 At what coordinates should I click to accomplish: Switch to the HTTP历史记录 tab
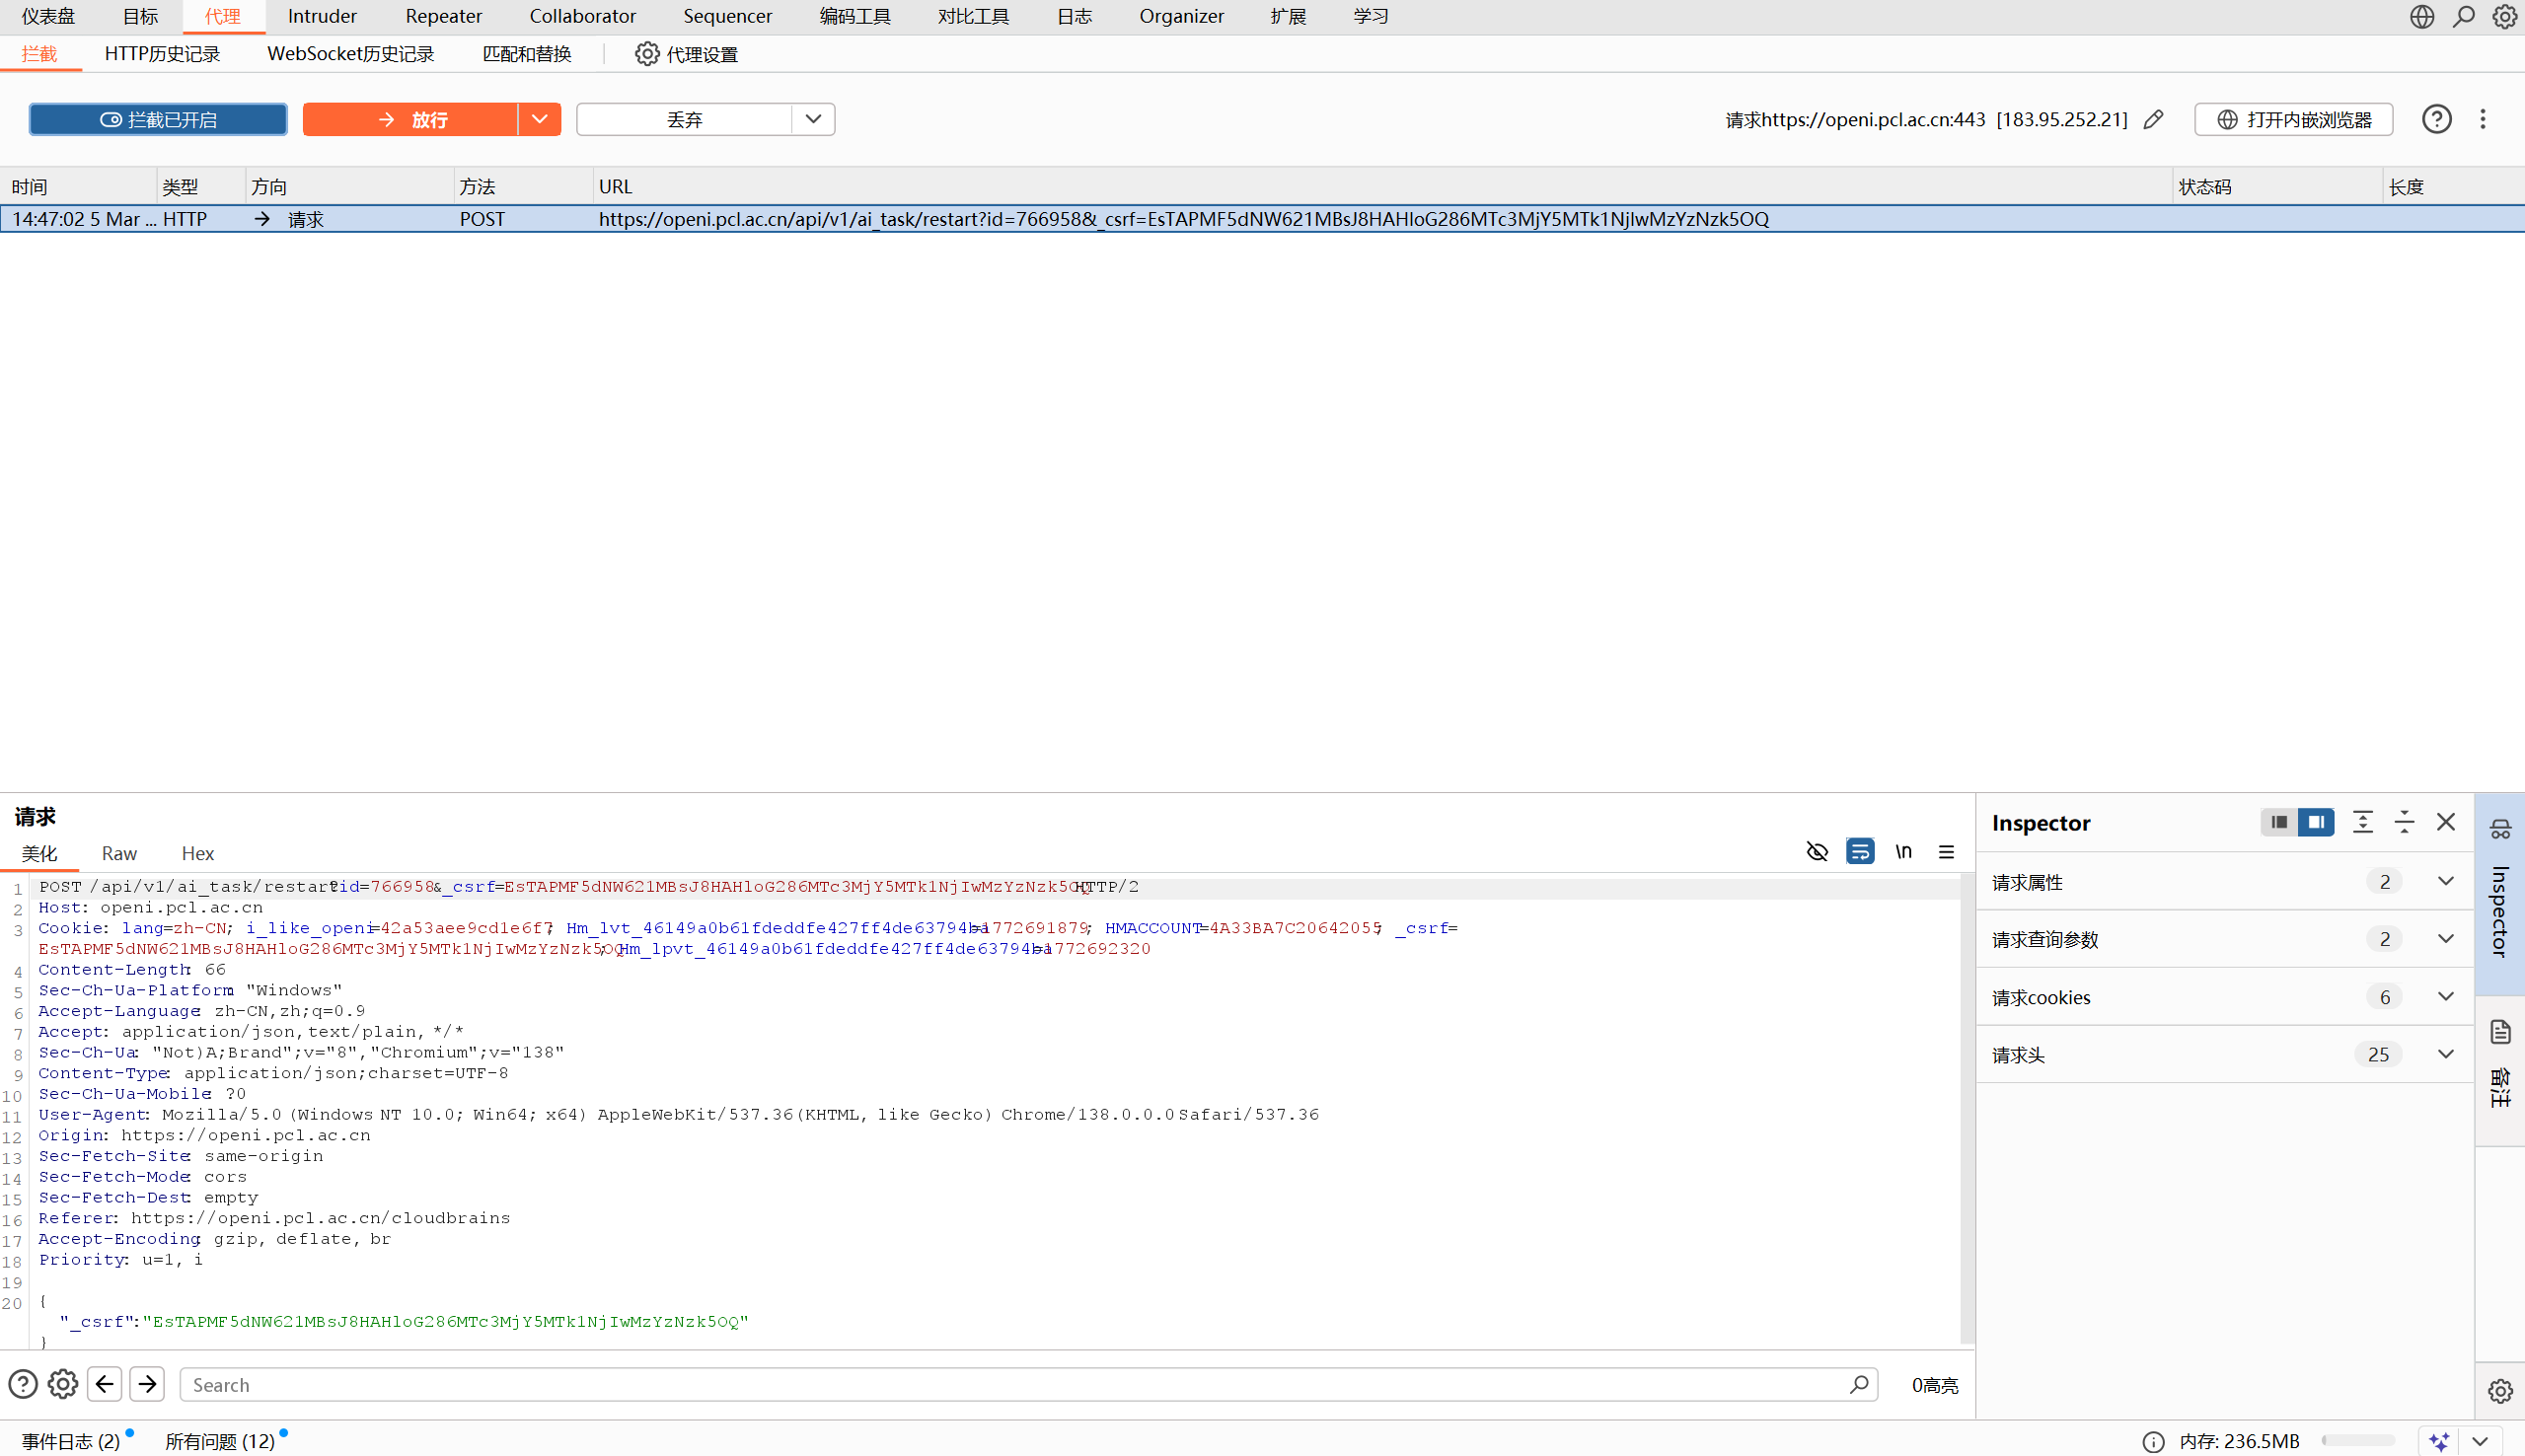point(162,54)
